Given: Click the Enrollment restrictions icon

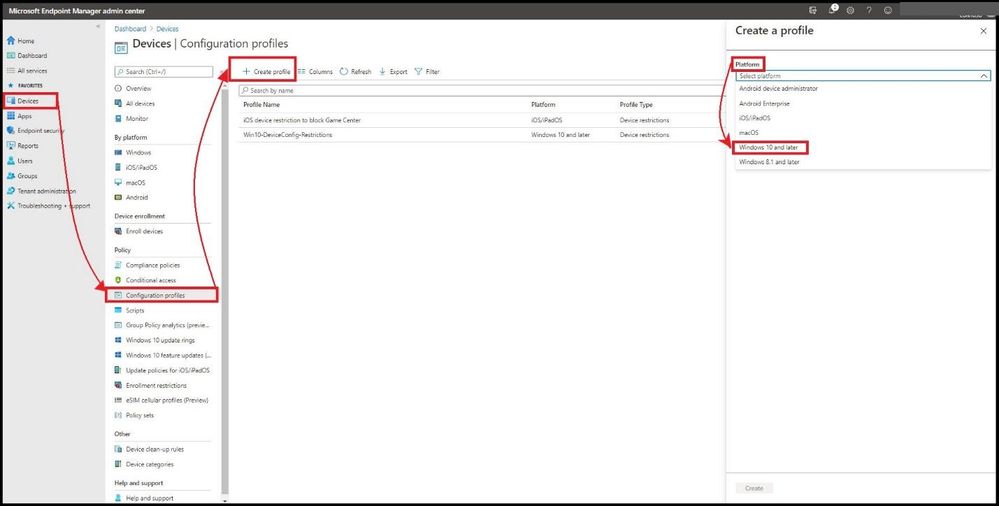Looking at the screenshot, I should 118,385.
